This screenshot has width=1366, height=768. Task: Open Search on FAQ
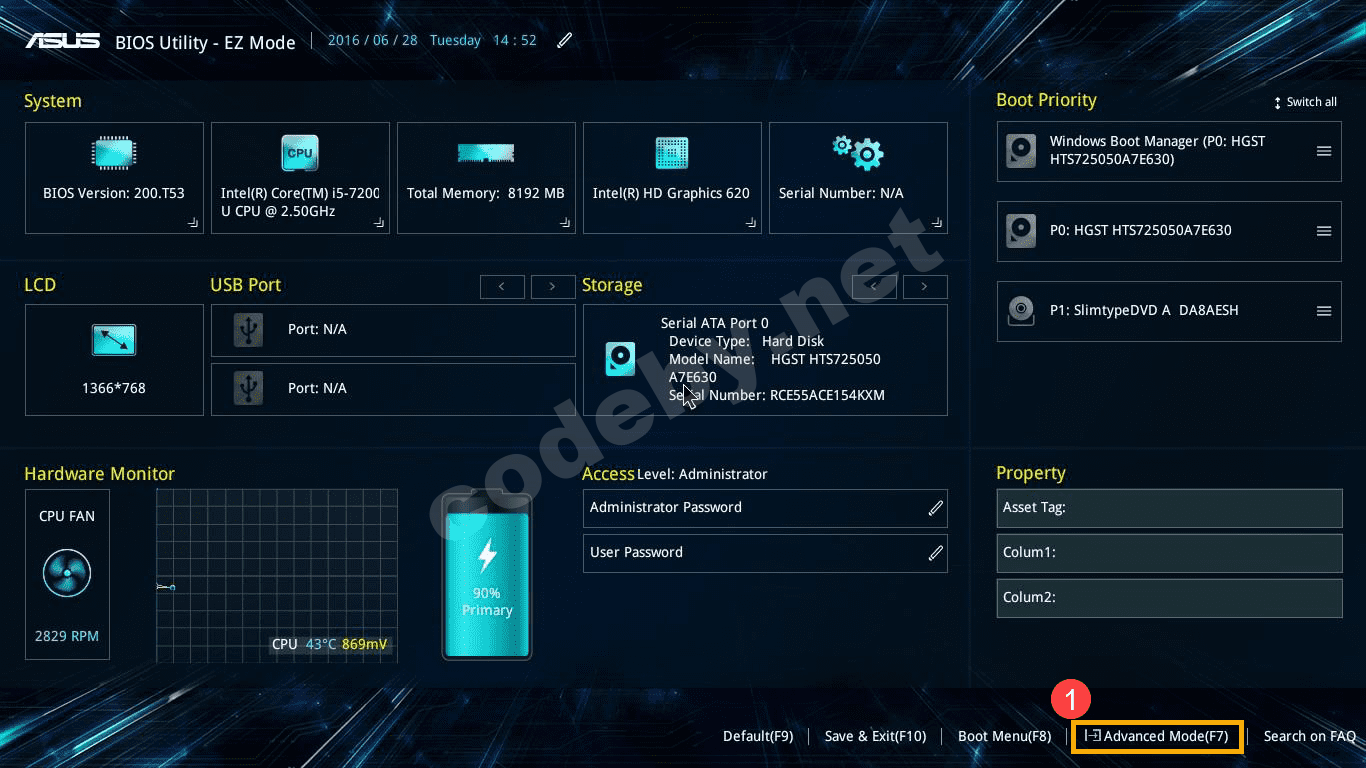pos(1310,736)
